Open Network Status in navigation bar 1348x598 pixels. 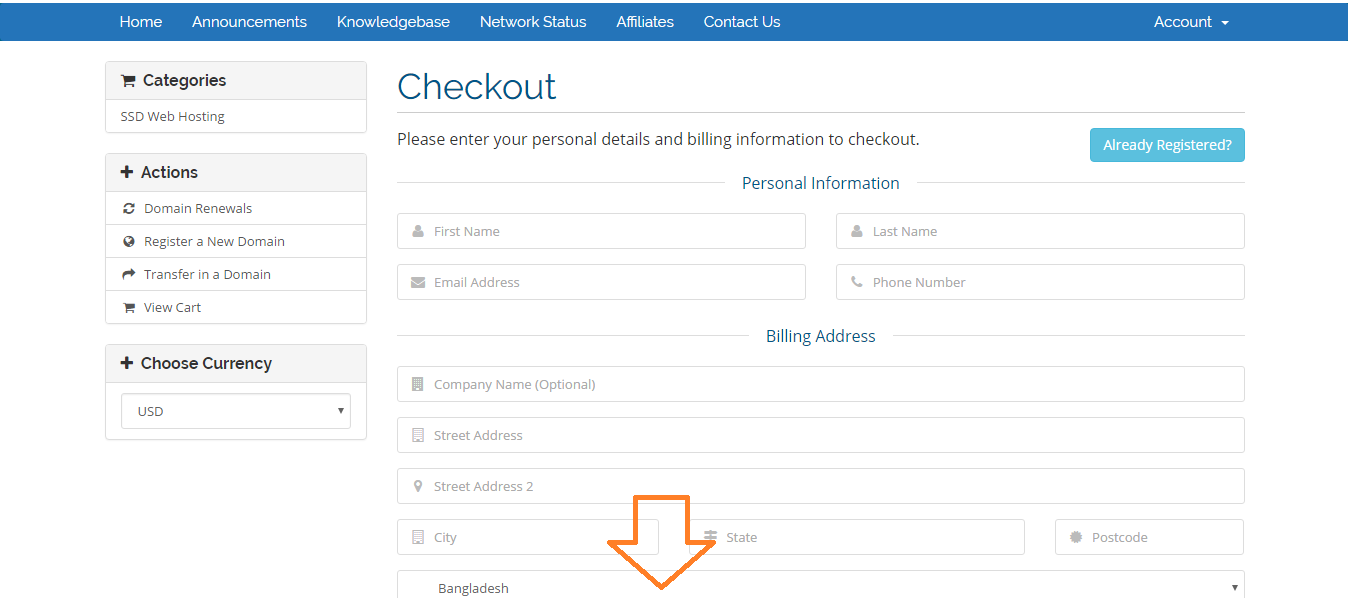point(533,22)
